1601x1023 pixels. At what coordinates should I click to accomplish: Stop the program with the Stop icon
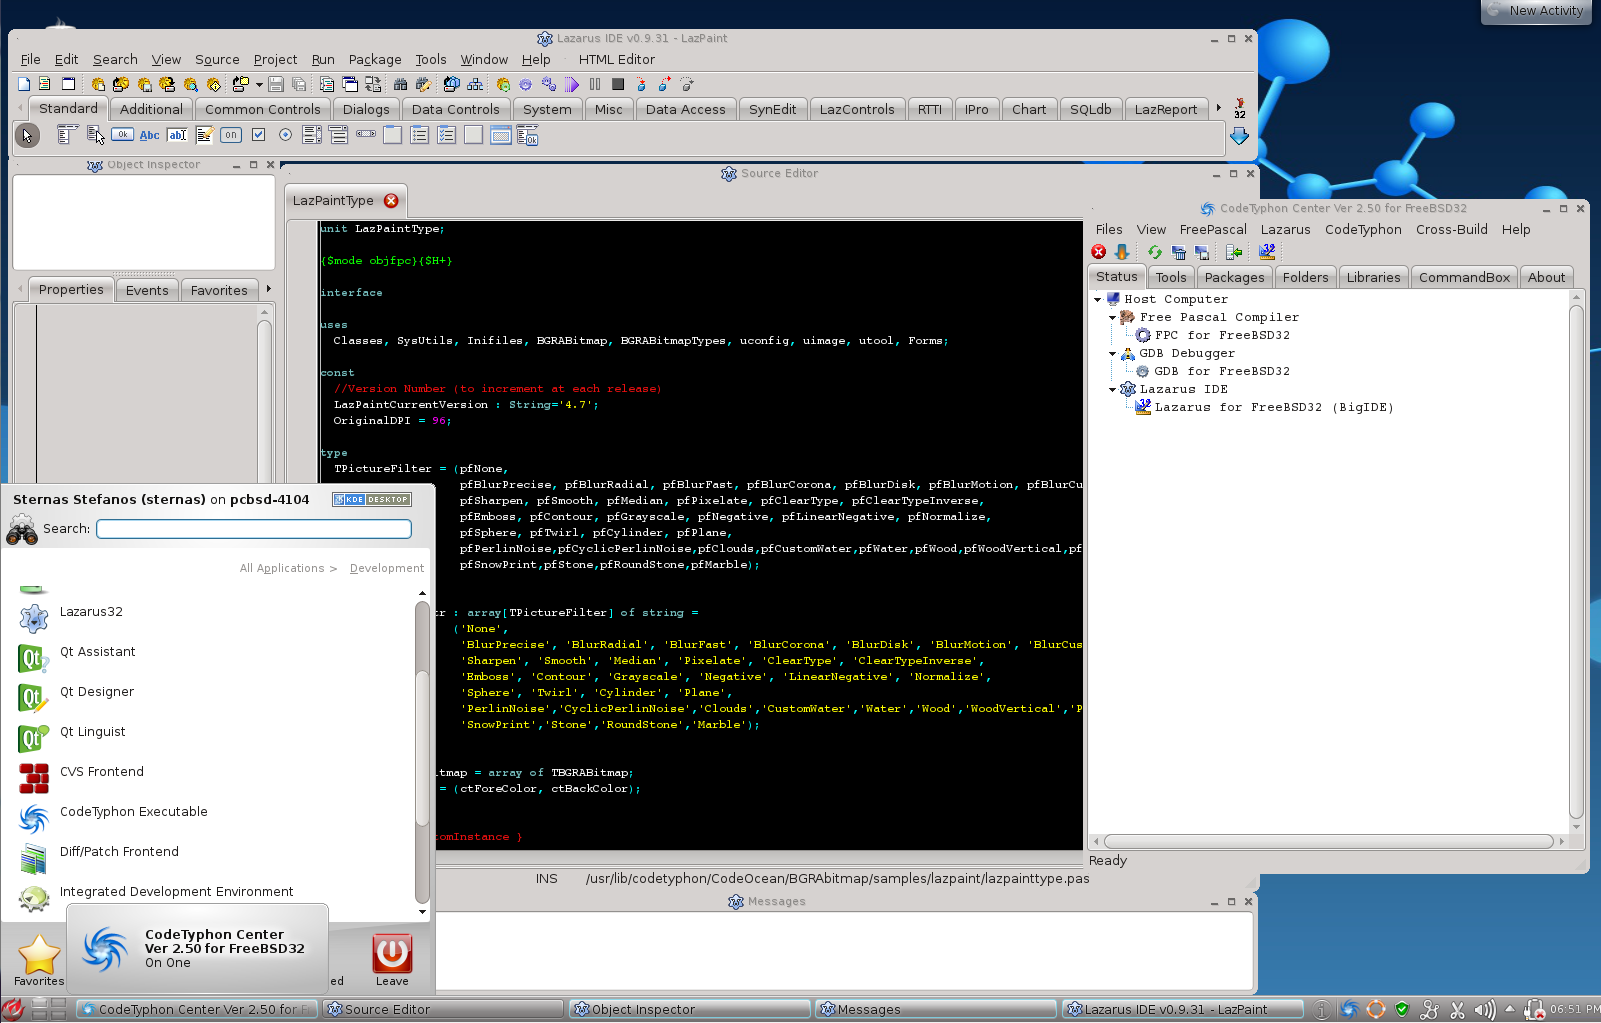click(618, 84)
